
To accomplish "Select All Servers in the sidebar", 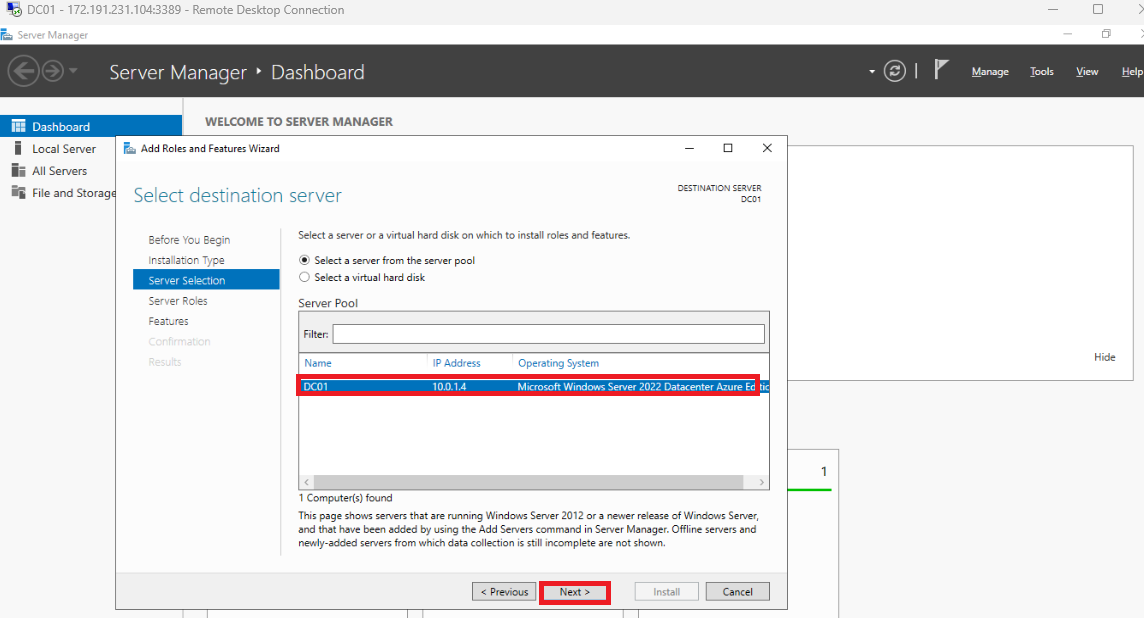I will tap(59, 171).
